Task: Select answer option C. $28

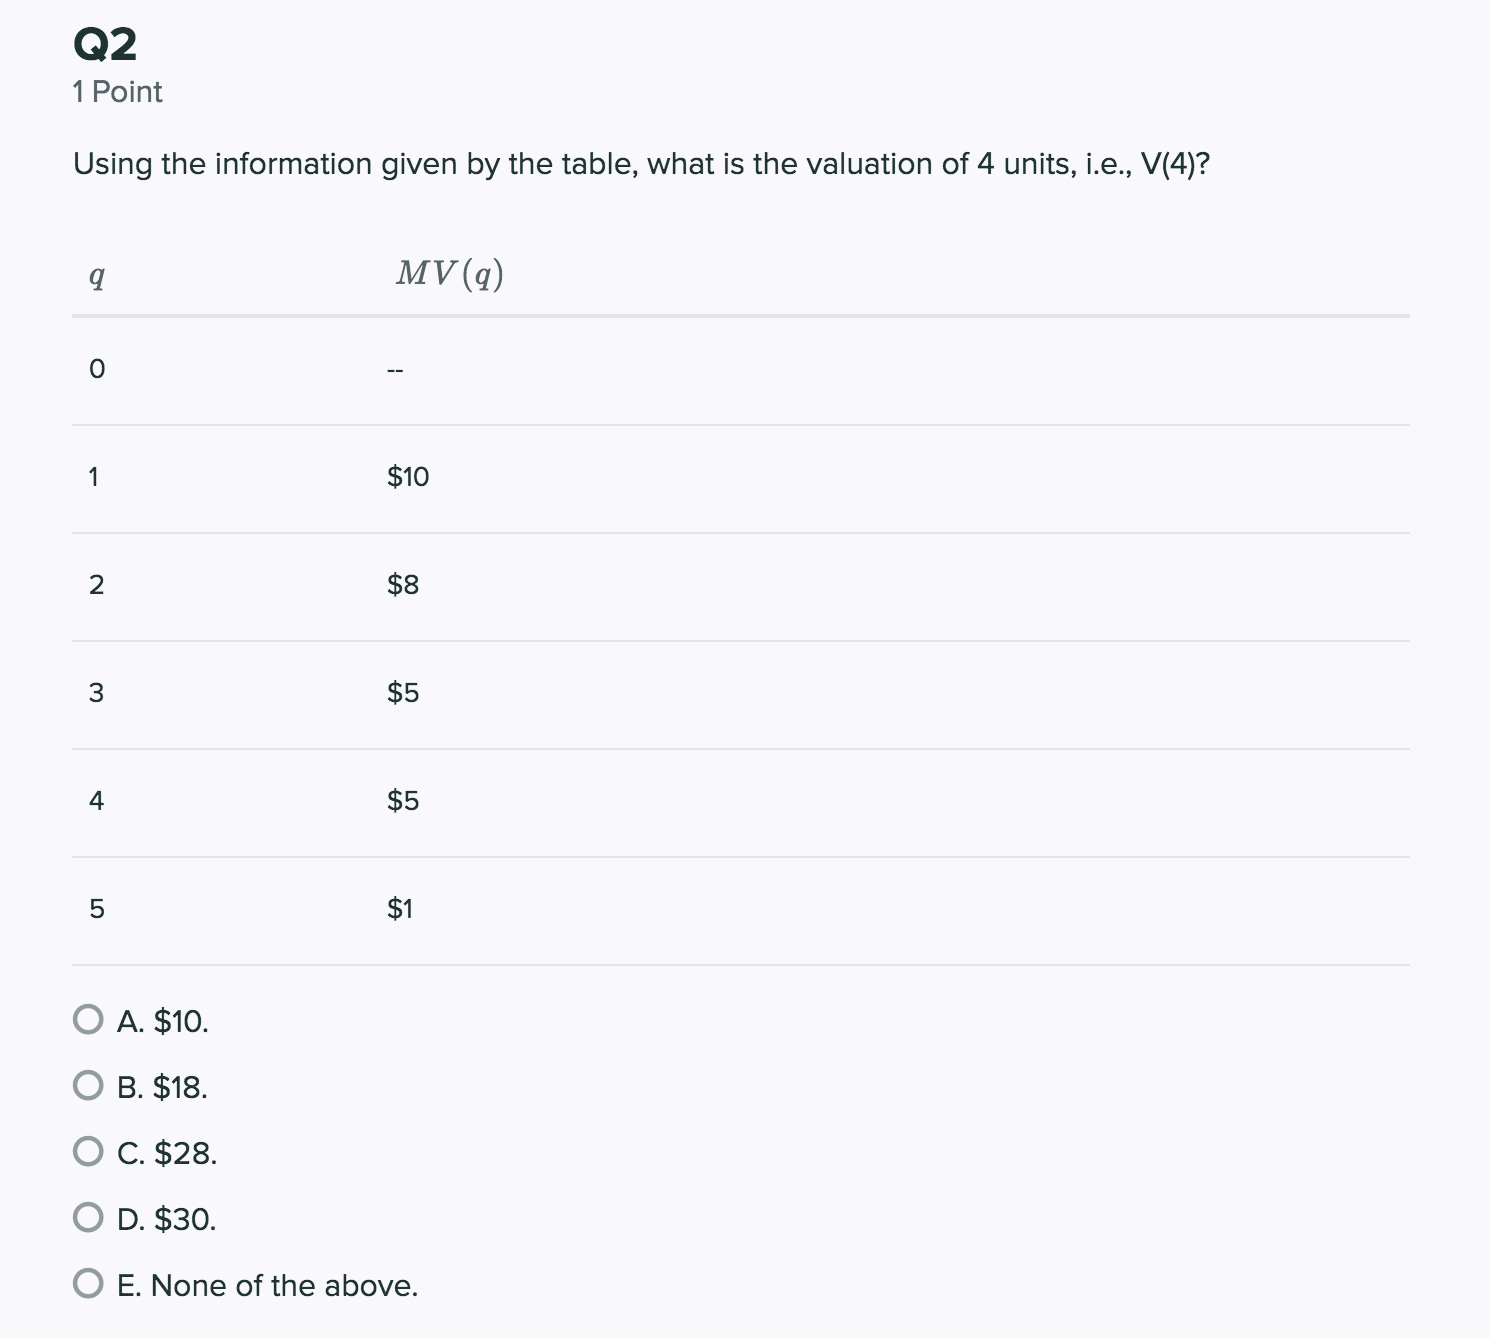Action: click(x=90, y=1153)
